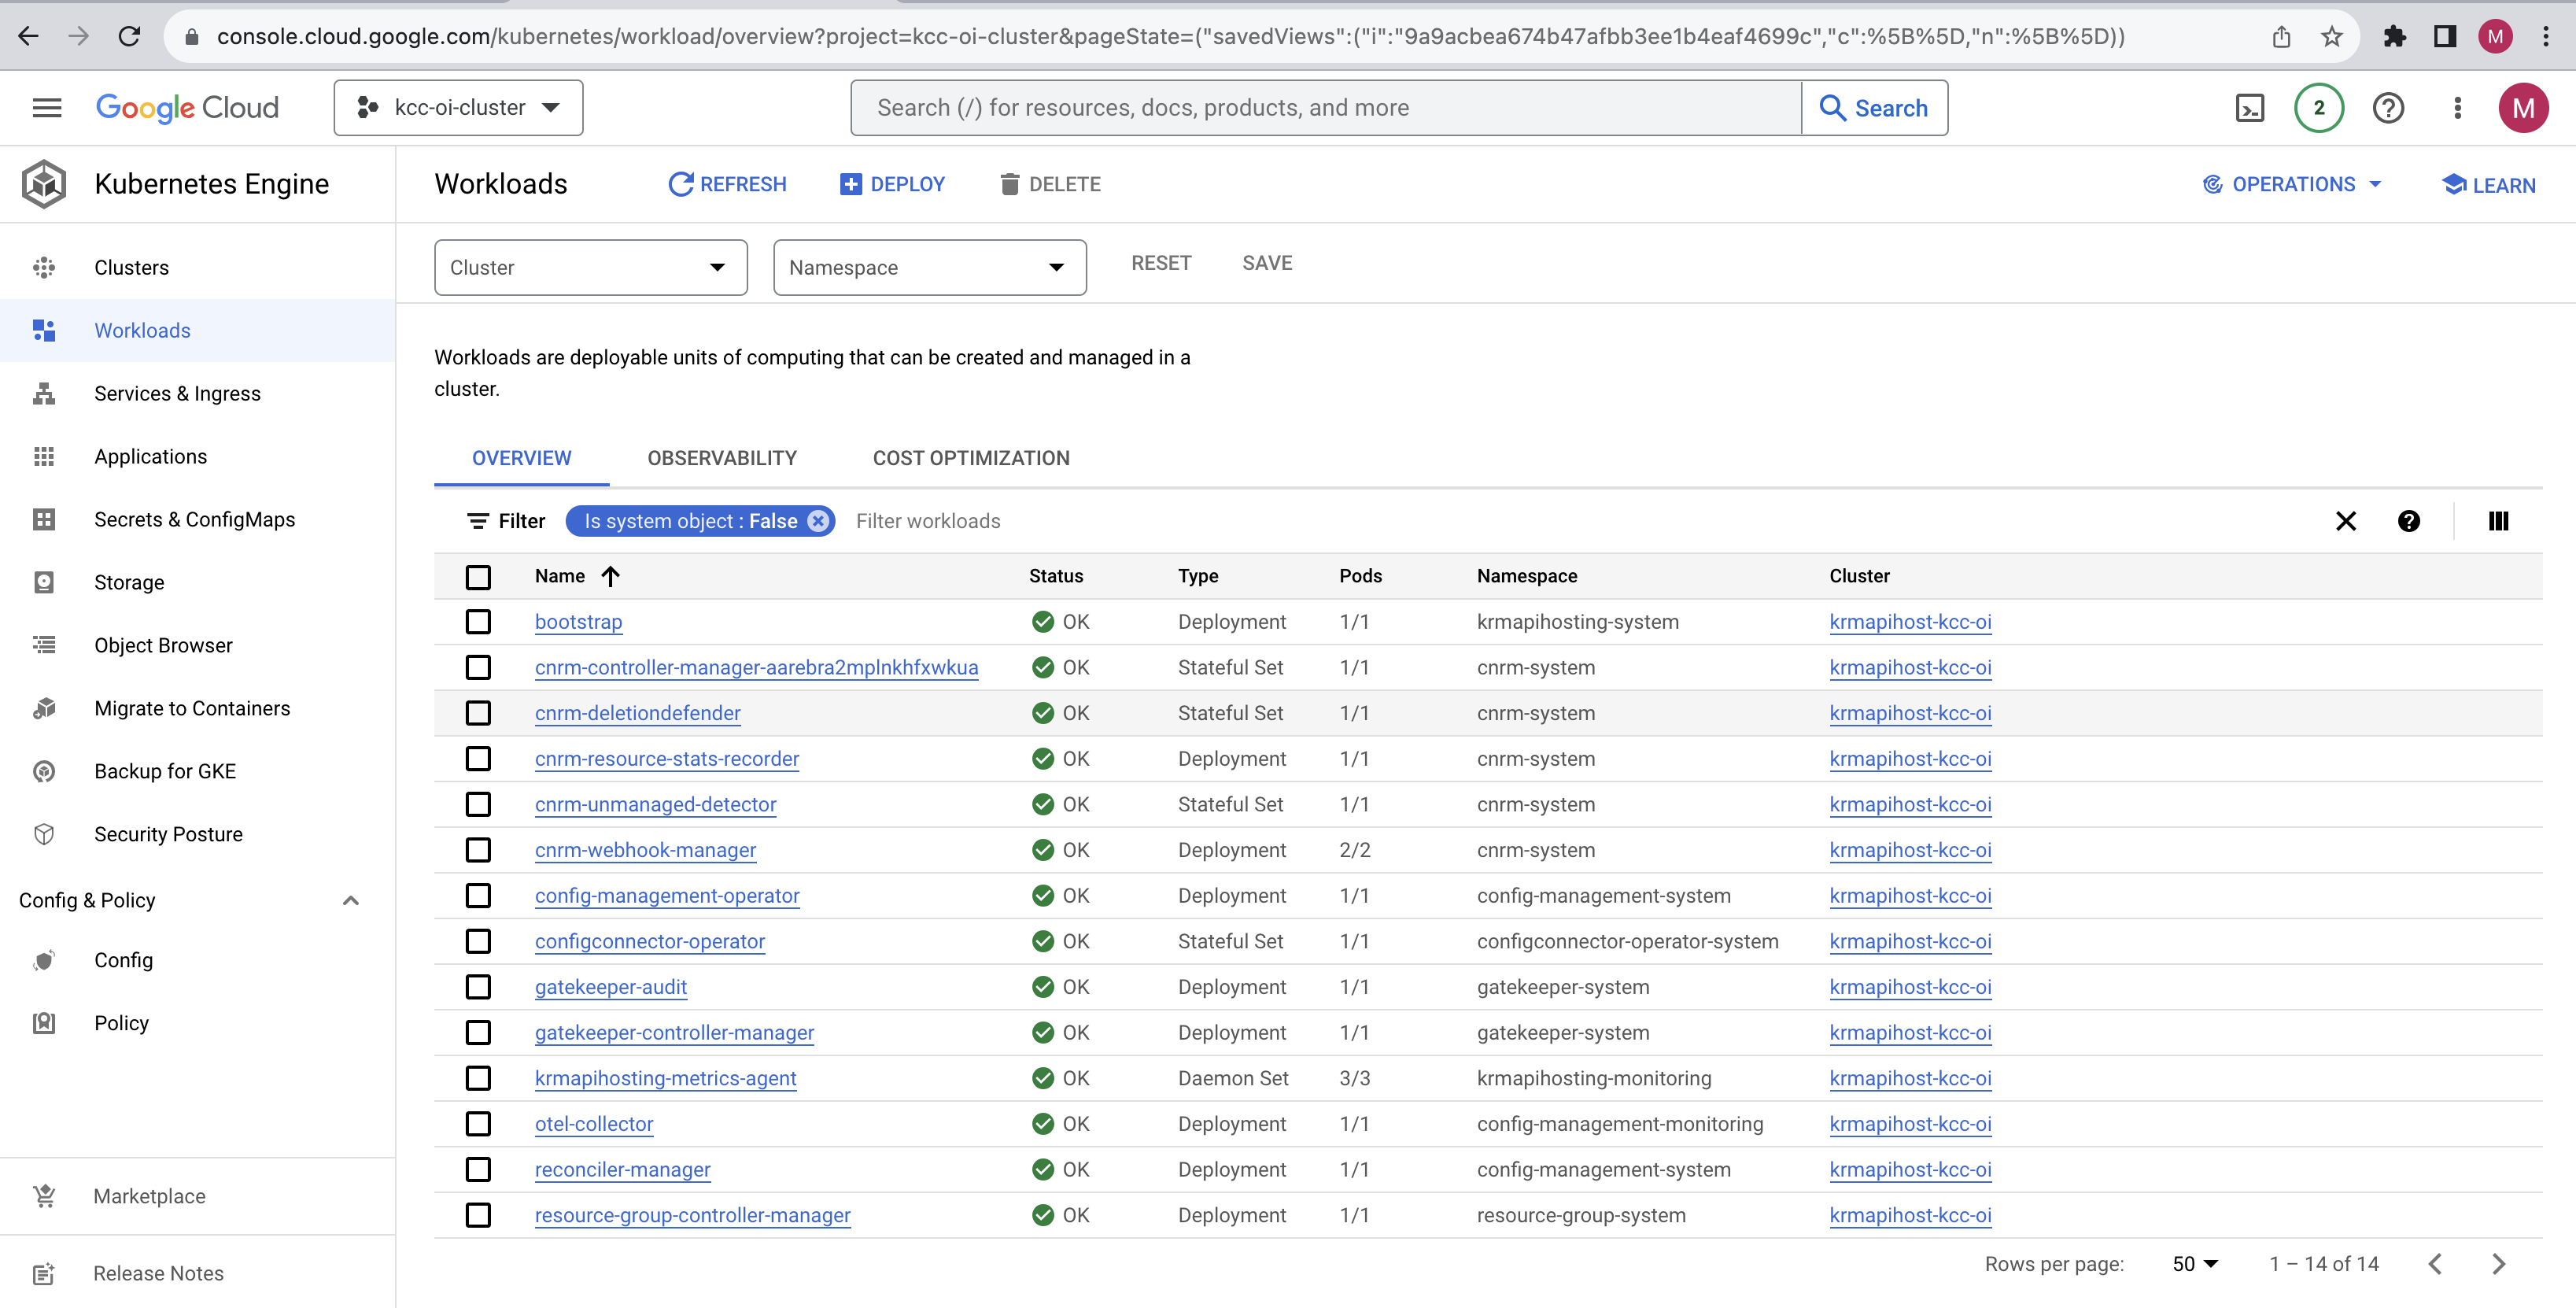
Task: Collapse the Config & Policy section
Action: click(x=351, y=899)
